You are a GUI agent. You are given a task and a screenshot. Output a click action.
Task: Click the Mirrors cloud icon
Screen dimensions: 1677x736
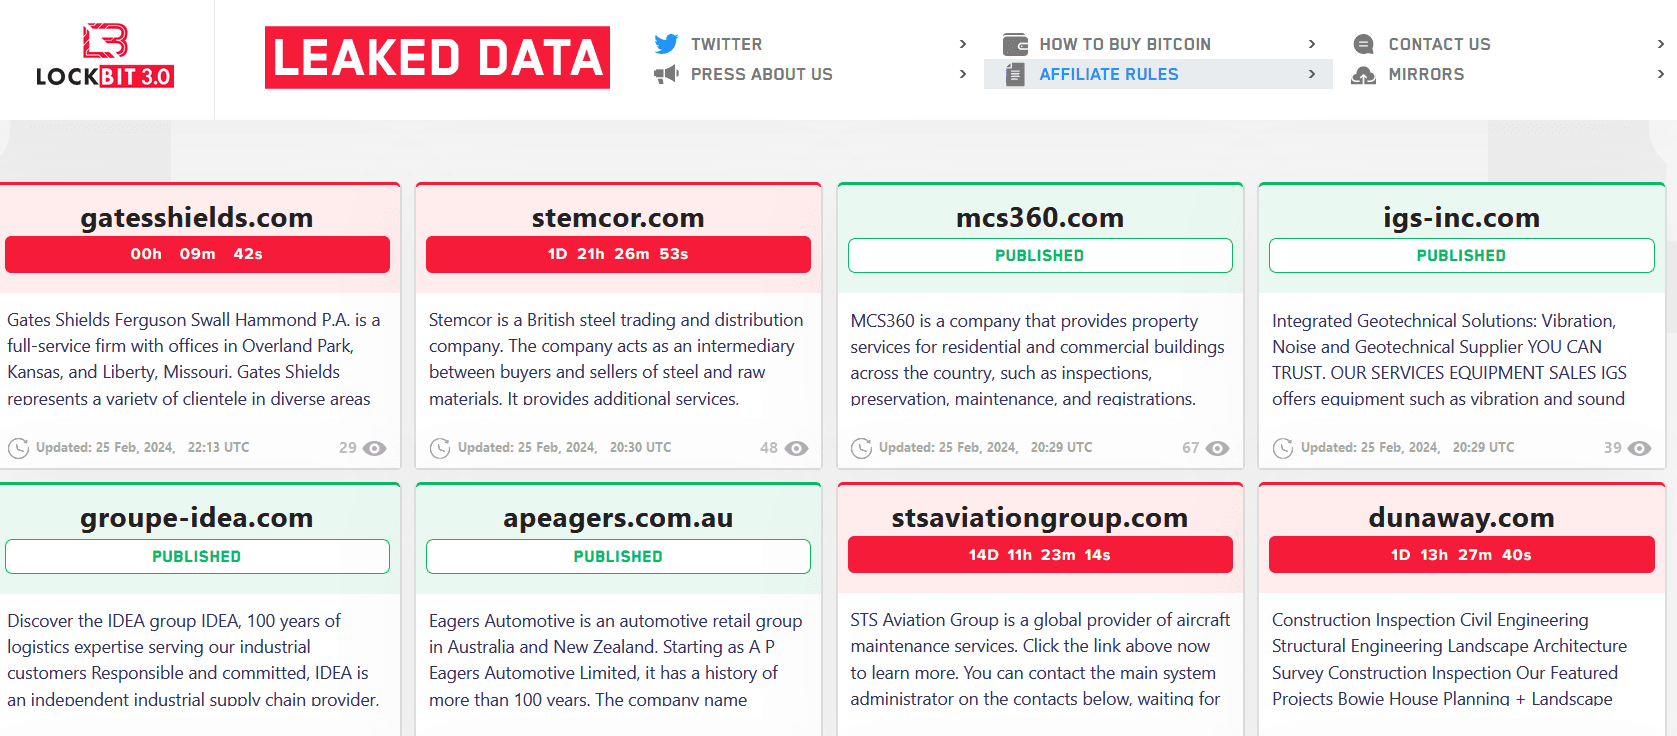1363,75
